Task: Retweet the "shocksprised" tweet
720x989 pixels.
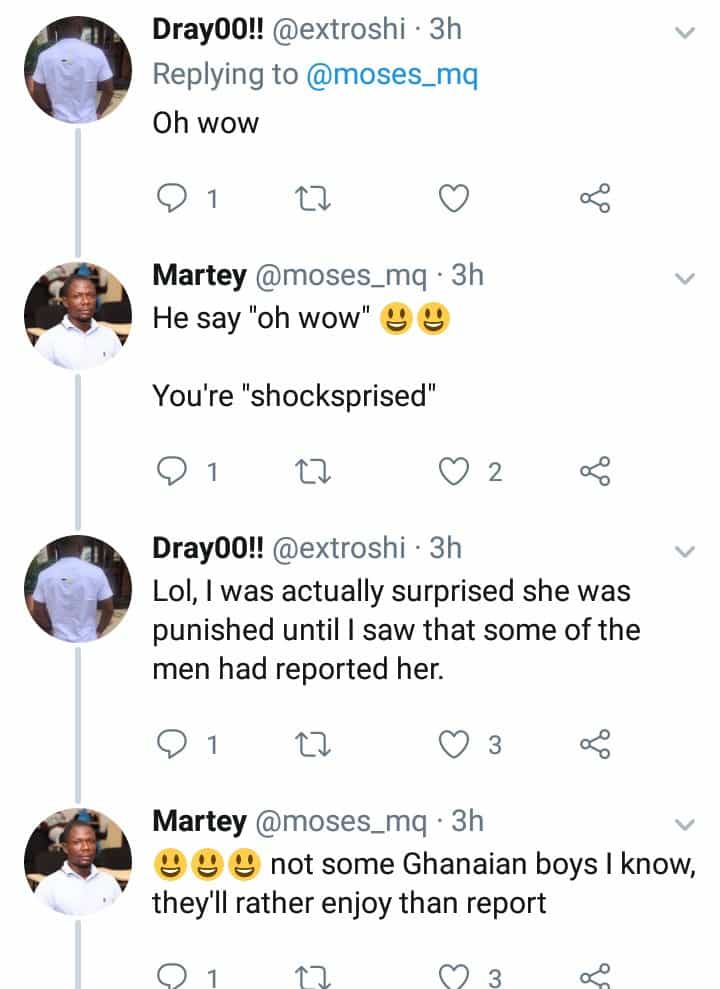Action: pos(315,472)
